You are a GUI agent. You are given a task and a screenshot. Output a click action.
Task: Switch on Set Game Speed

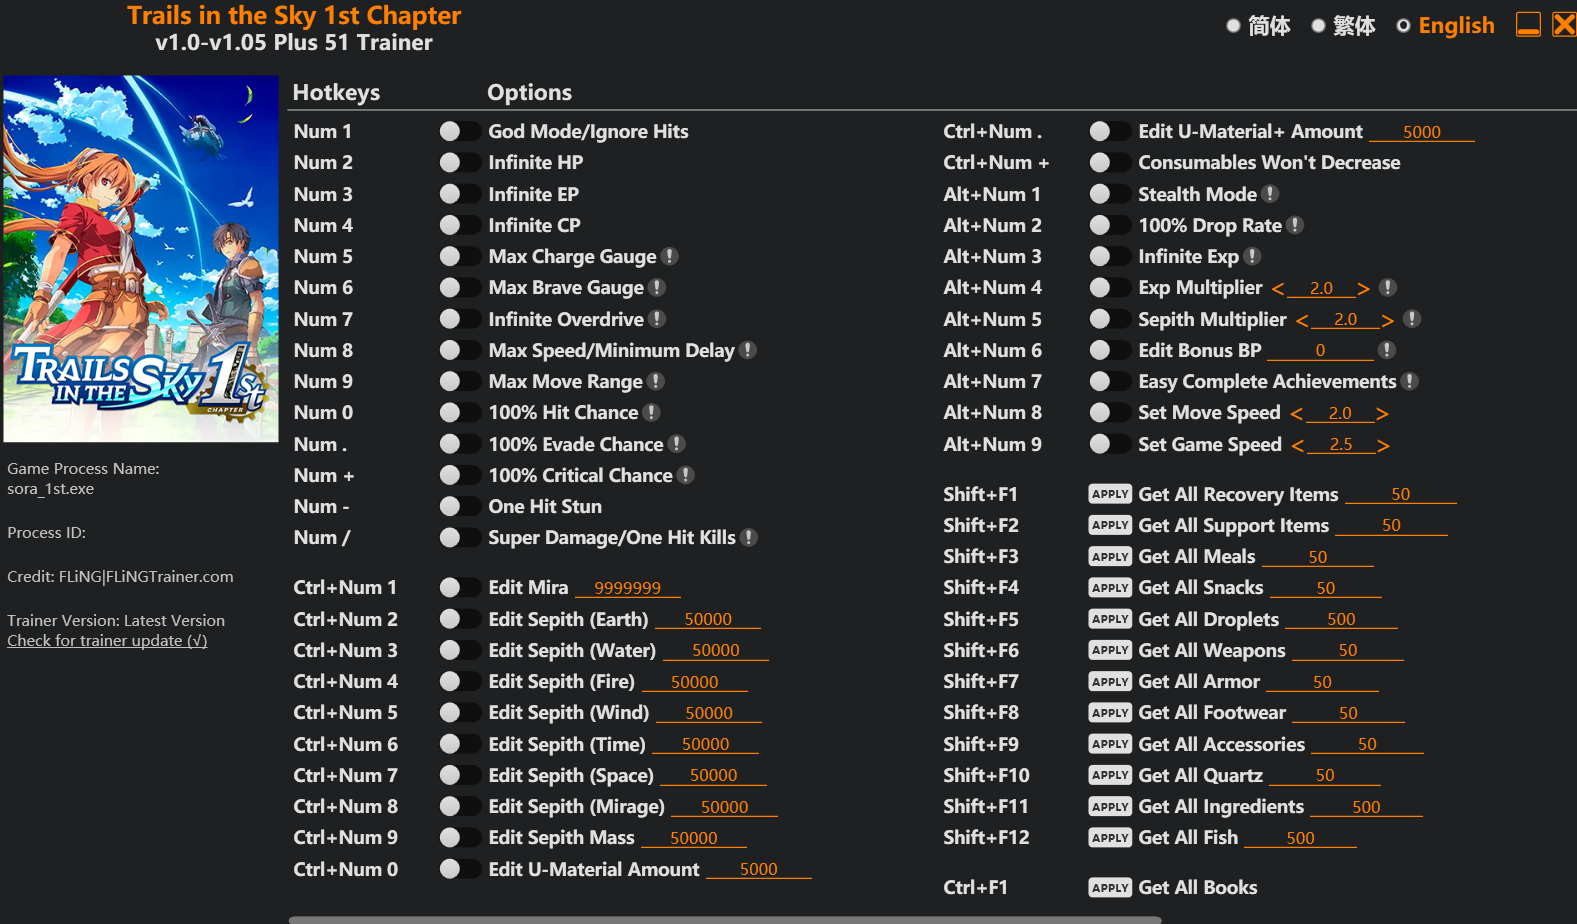click(1110, 444)
